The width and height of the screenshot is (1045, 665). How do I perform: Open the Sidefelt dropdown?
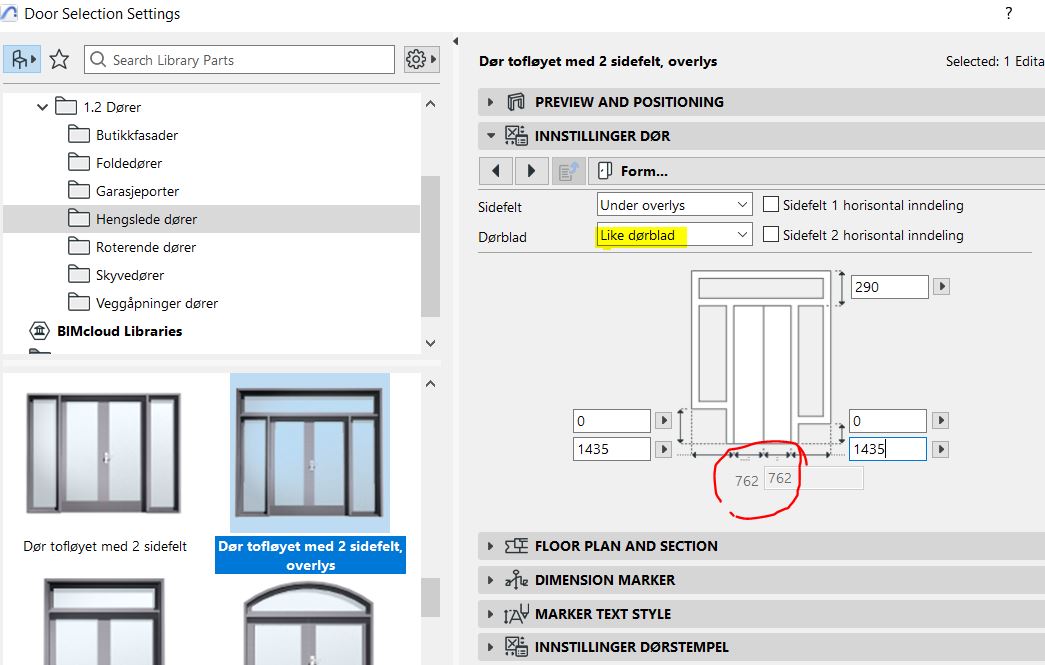point(674,205)
